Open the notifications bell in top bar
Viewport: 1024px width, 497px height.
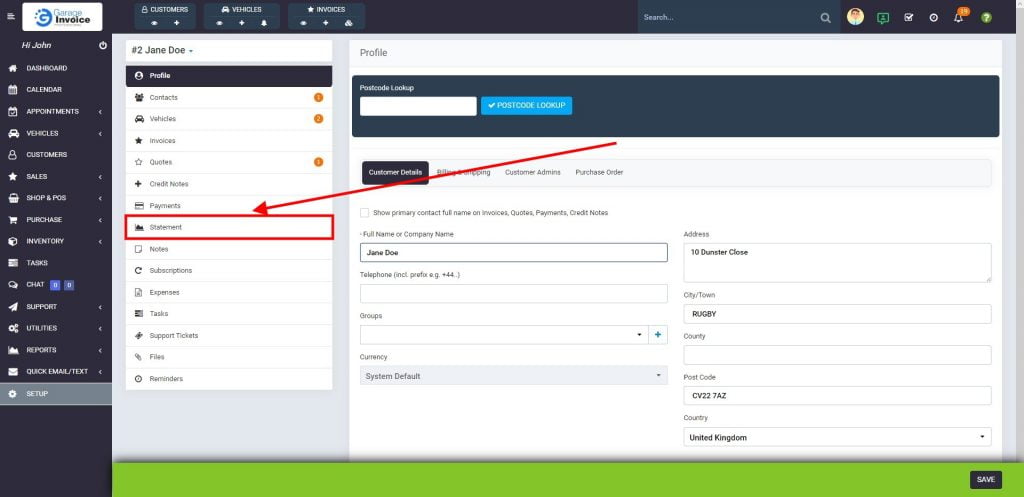coord(958,17)
